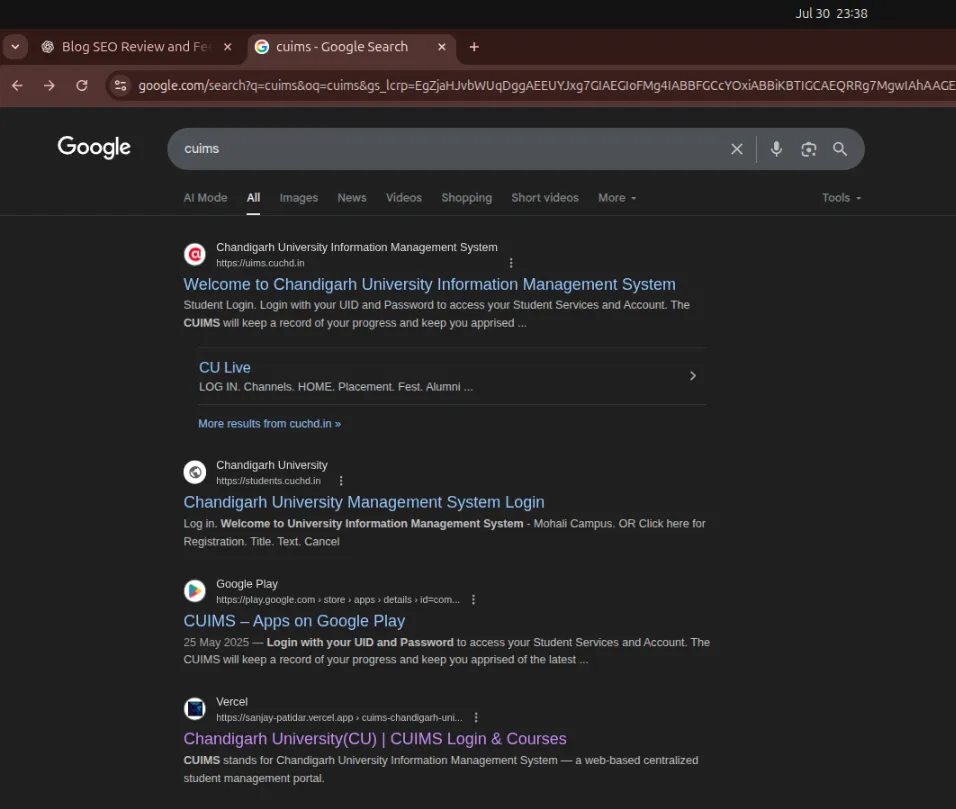This screenshot has height=809, width=956.
Task: Show Short videos results
Action: point(545,198)
